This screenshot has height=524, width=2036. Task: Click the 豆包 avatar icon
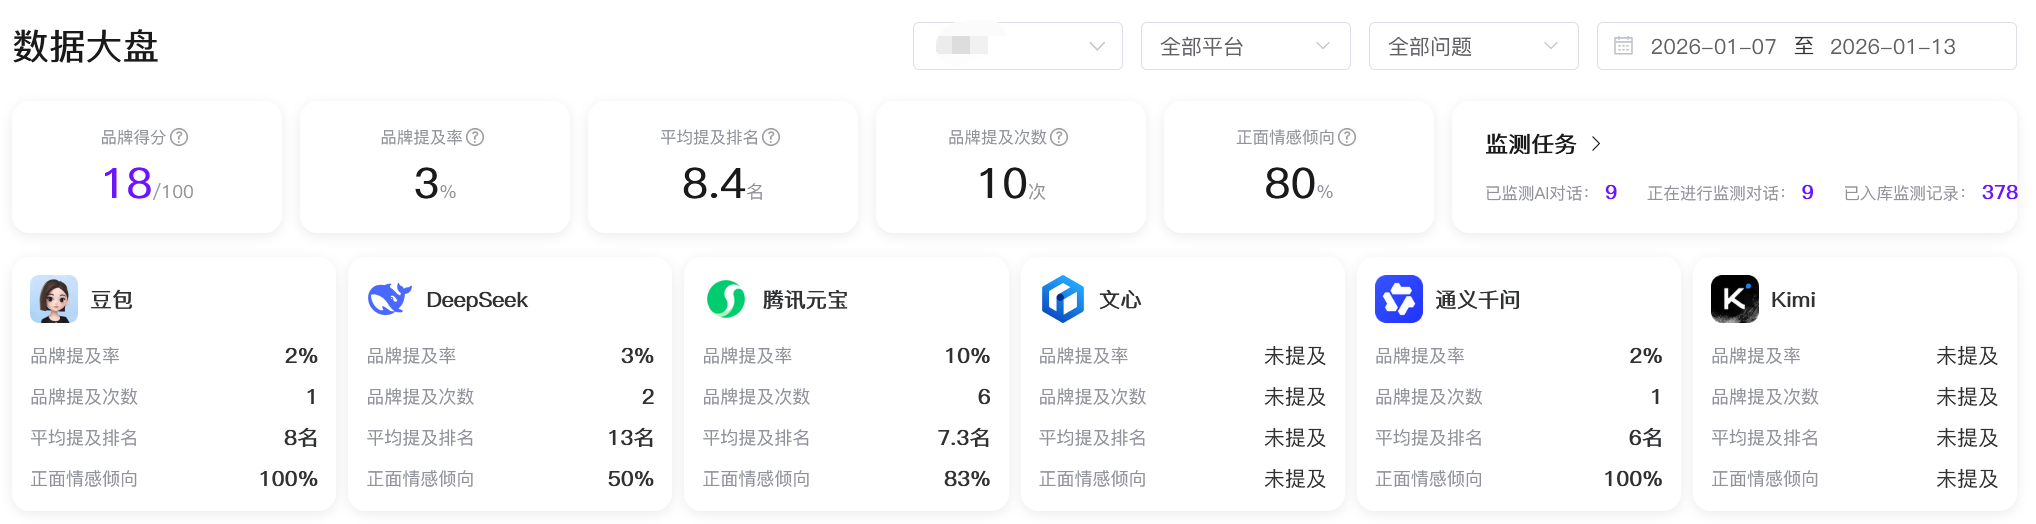pyautogui.click(x=54, y=299)
